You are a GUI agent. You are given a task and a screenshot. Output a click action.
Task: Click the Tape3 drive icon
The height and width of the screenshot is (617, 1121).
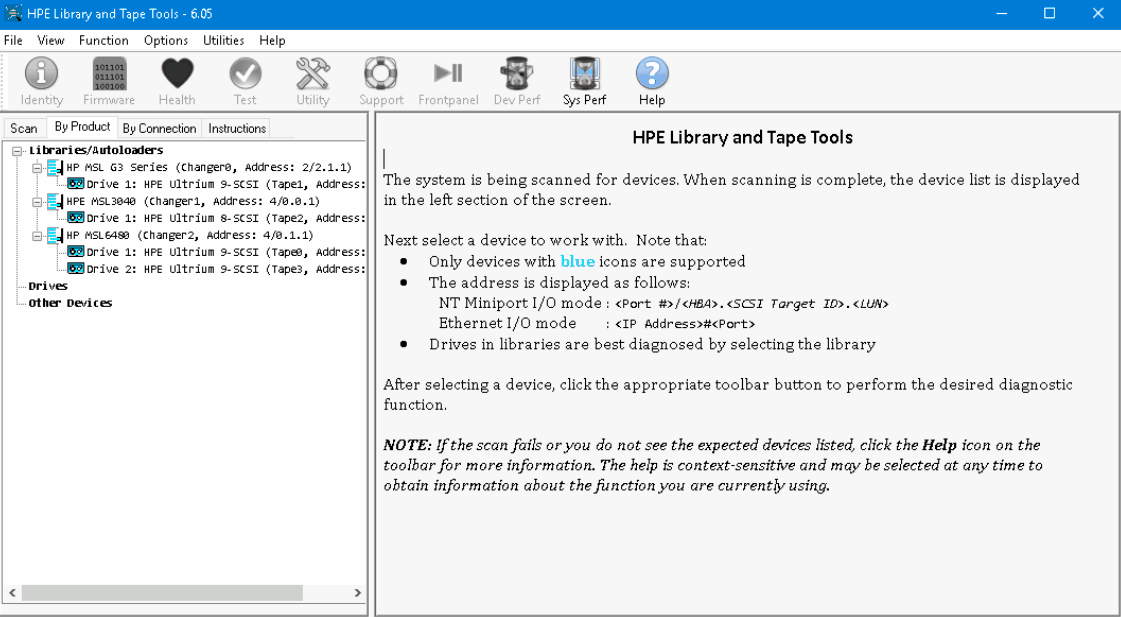(x=75, y=269)
